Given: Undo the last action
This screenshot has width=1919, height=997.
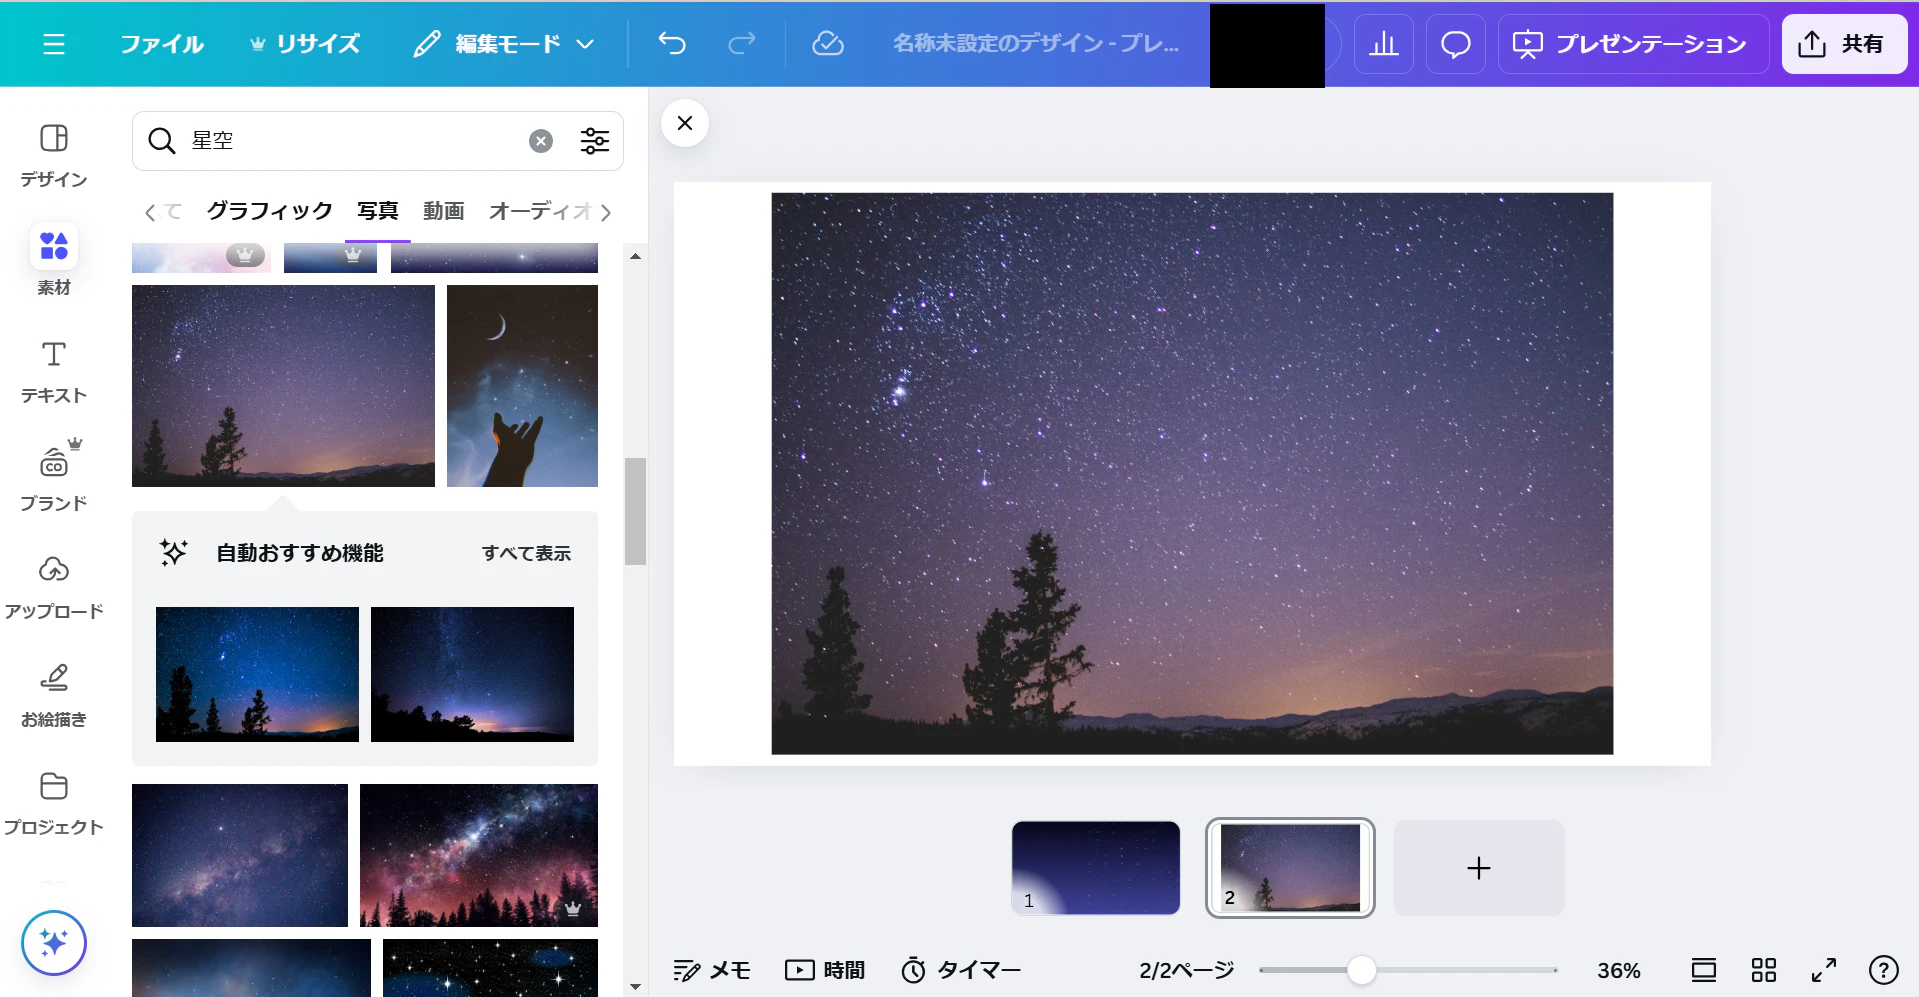Looking at the screenshot, I should [x=672, y=44].
